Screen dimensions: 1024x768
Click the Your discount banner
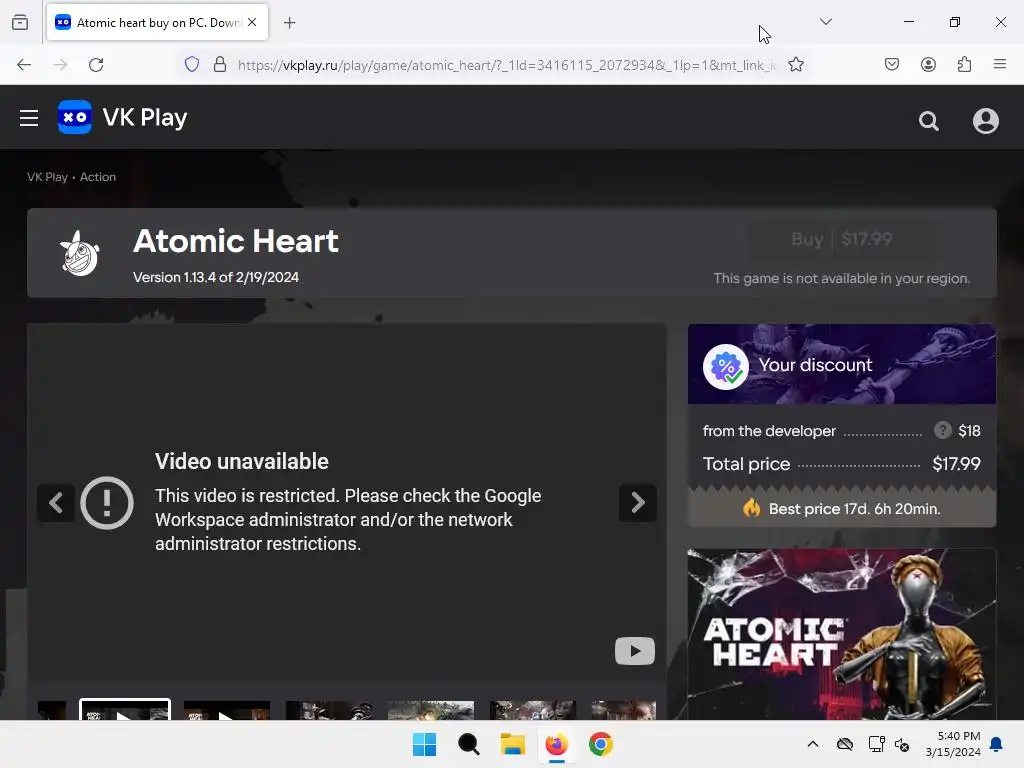842,364
